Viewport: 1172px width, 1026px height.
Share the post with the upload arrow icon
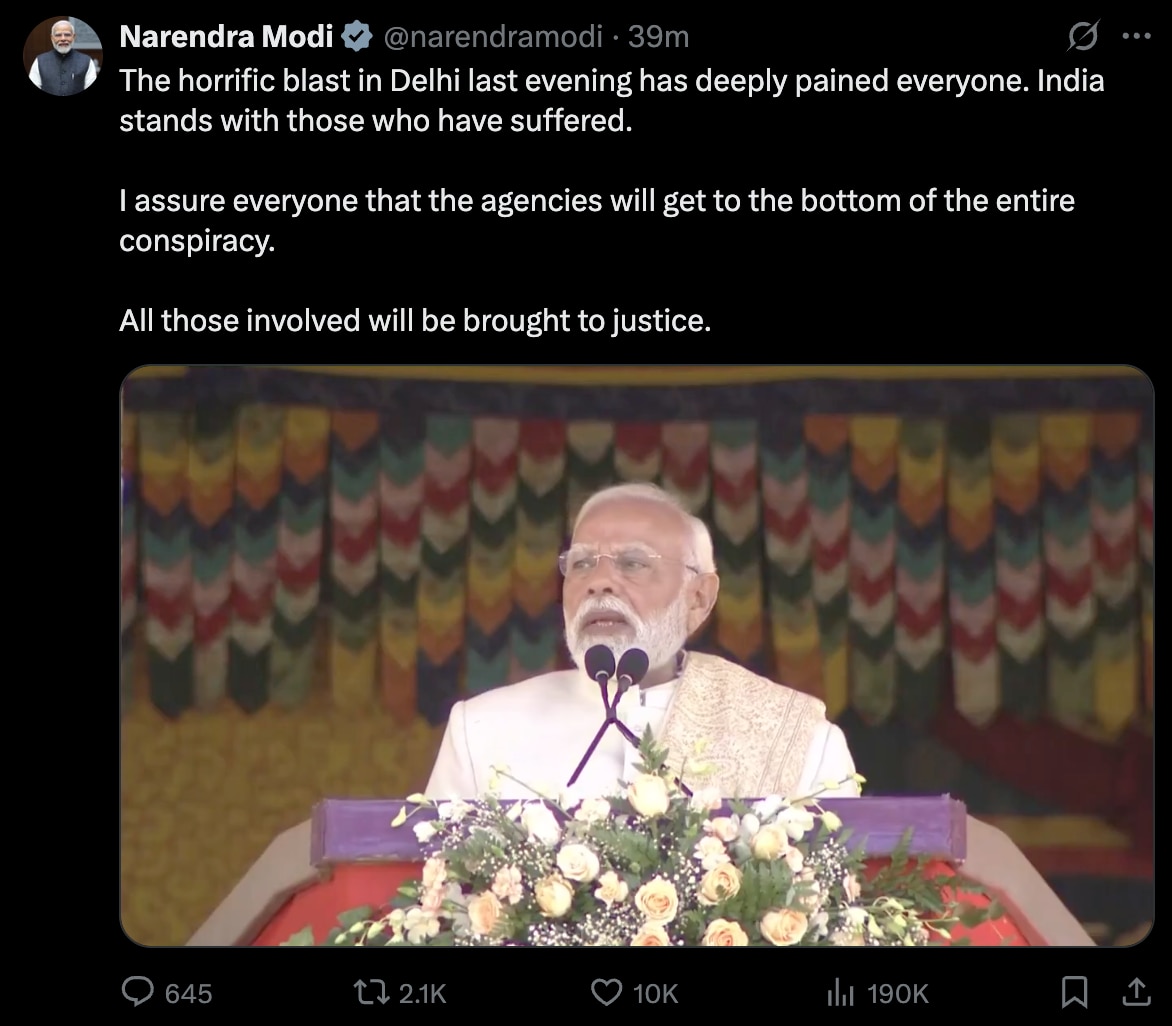[1139, 993]
